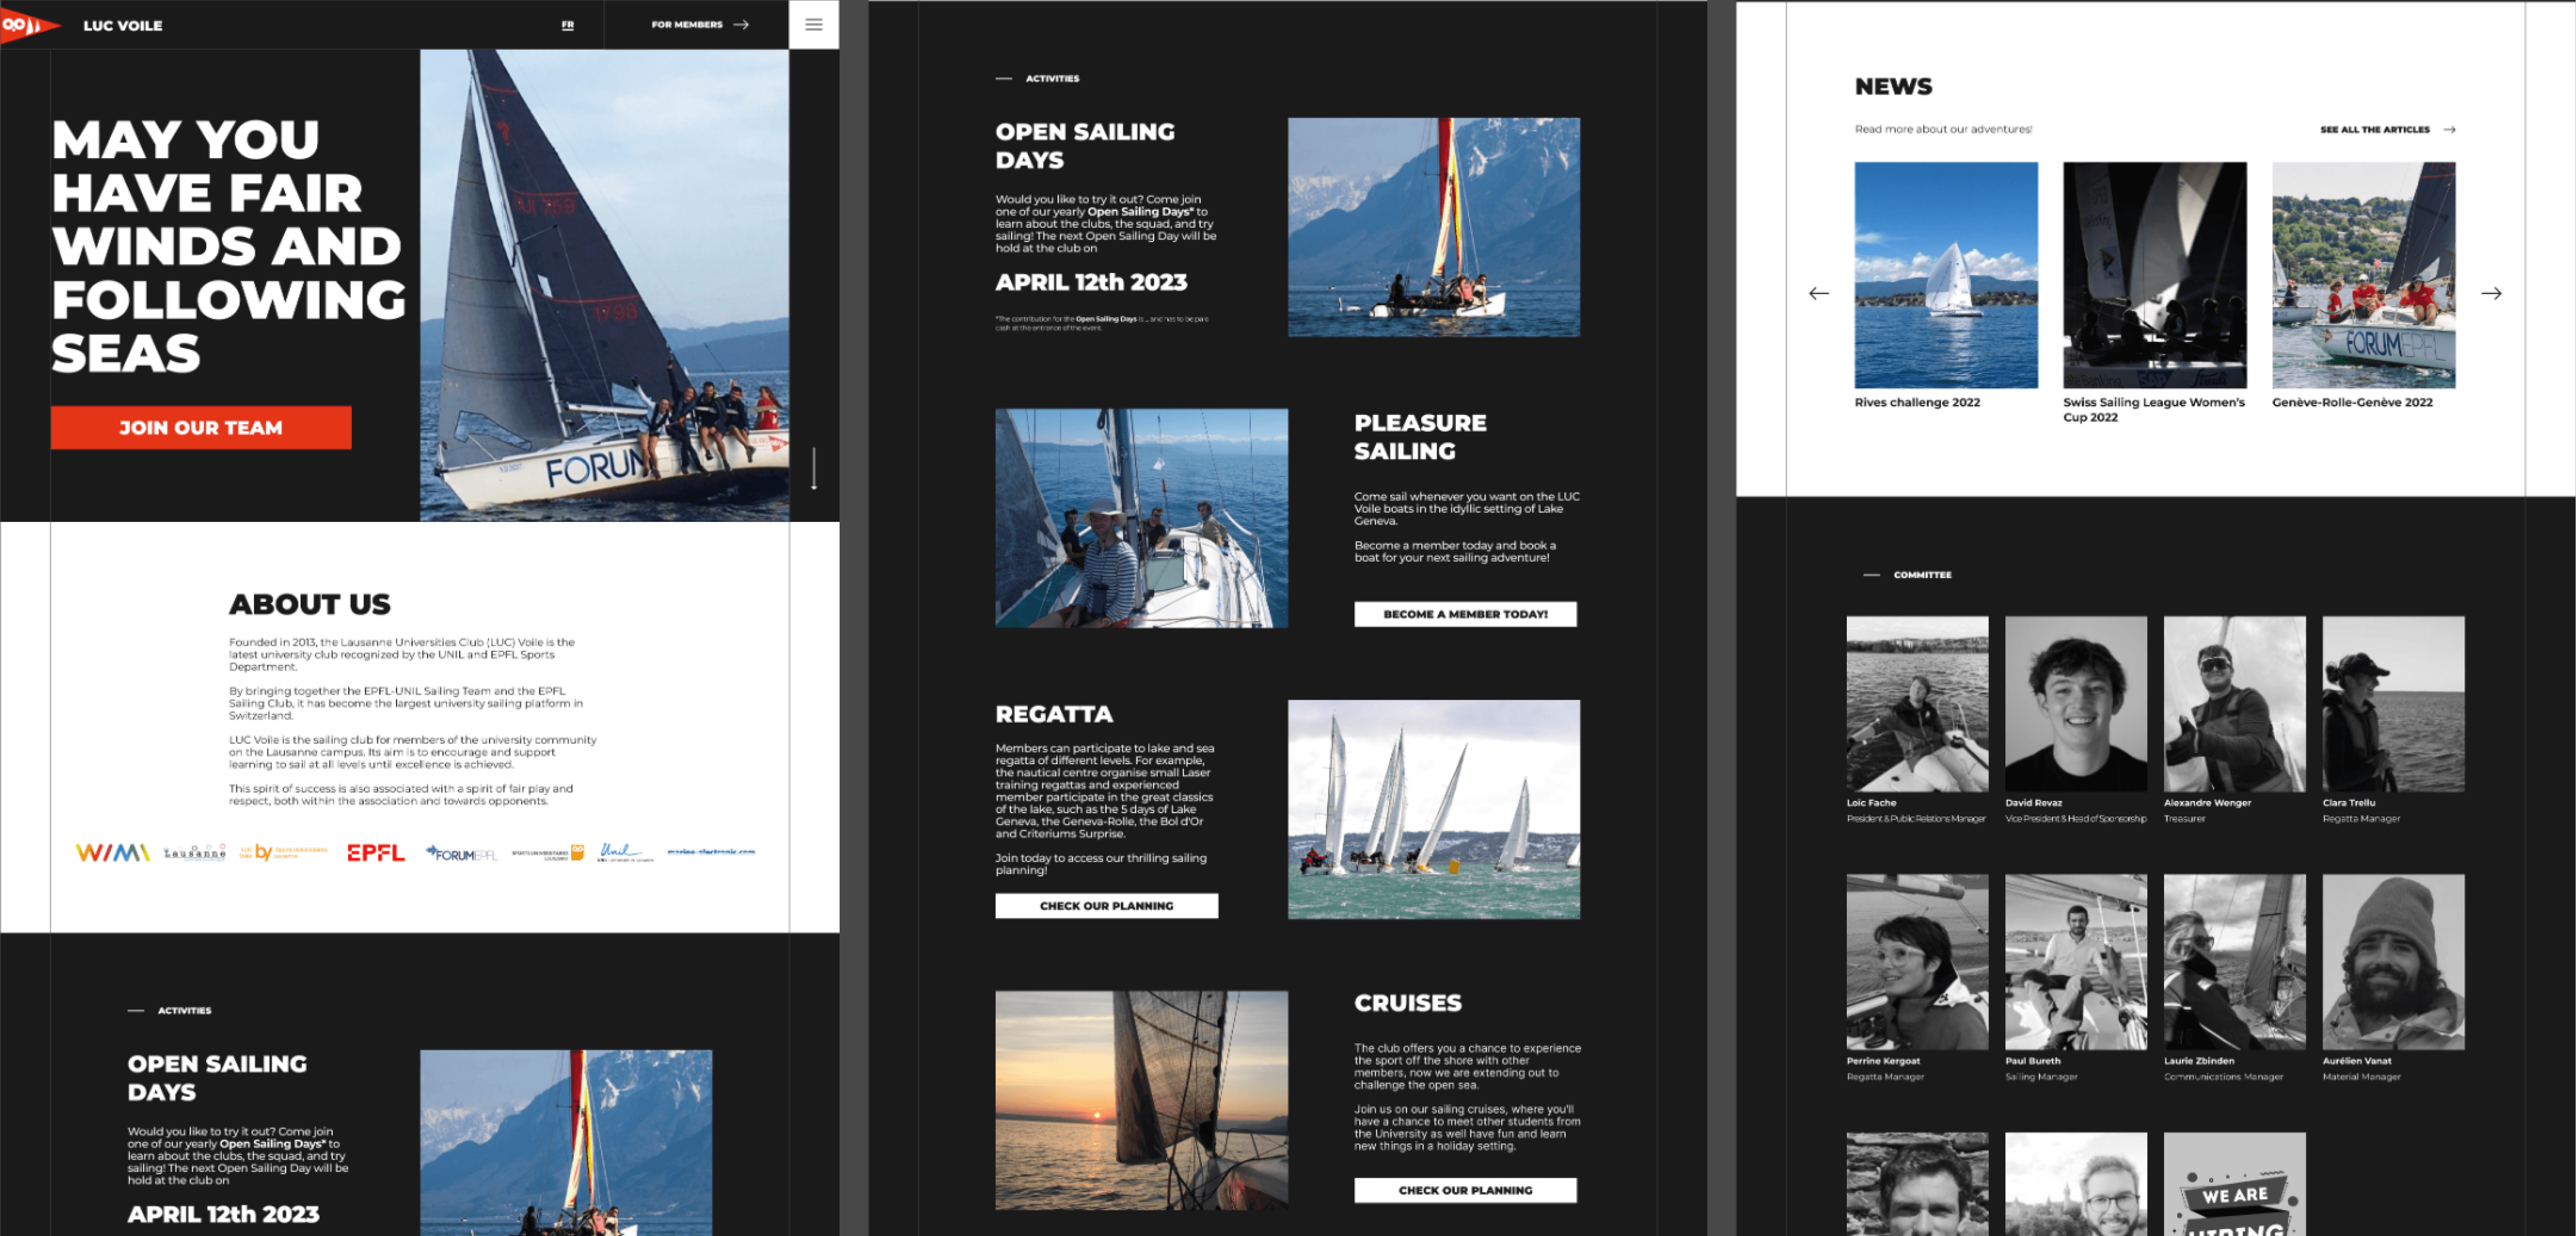Viewport: 2576px width, 1236px height.
Task: Open the Rives challenge 2022 article thumbnail
Action: pos(1945,275)
